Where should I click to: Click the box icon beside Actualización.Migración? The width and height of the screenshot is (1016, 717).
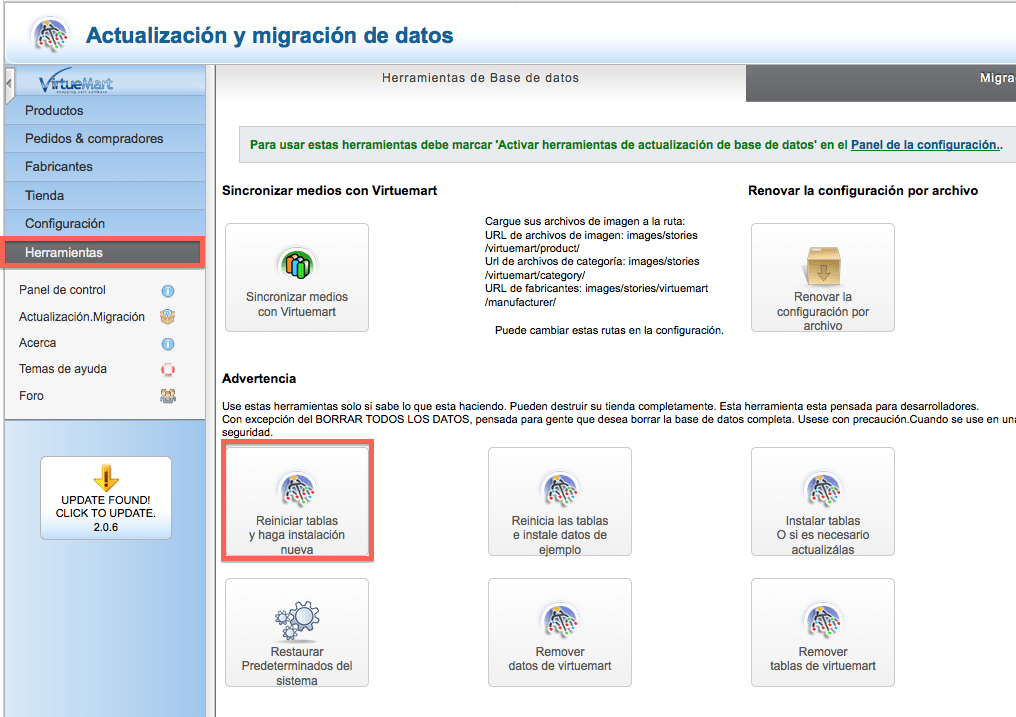[168, 317]
